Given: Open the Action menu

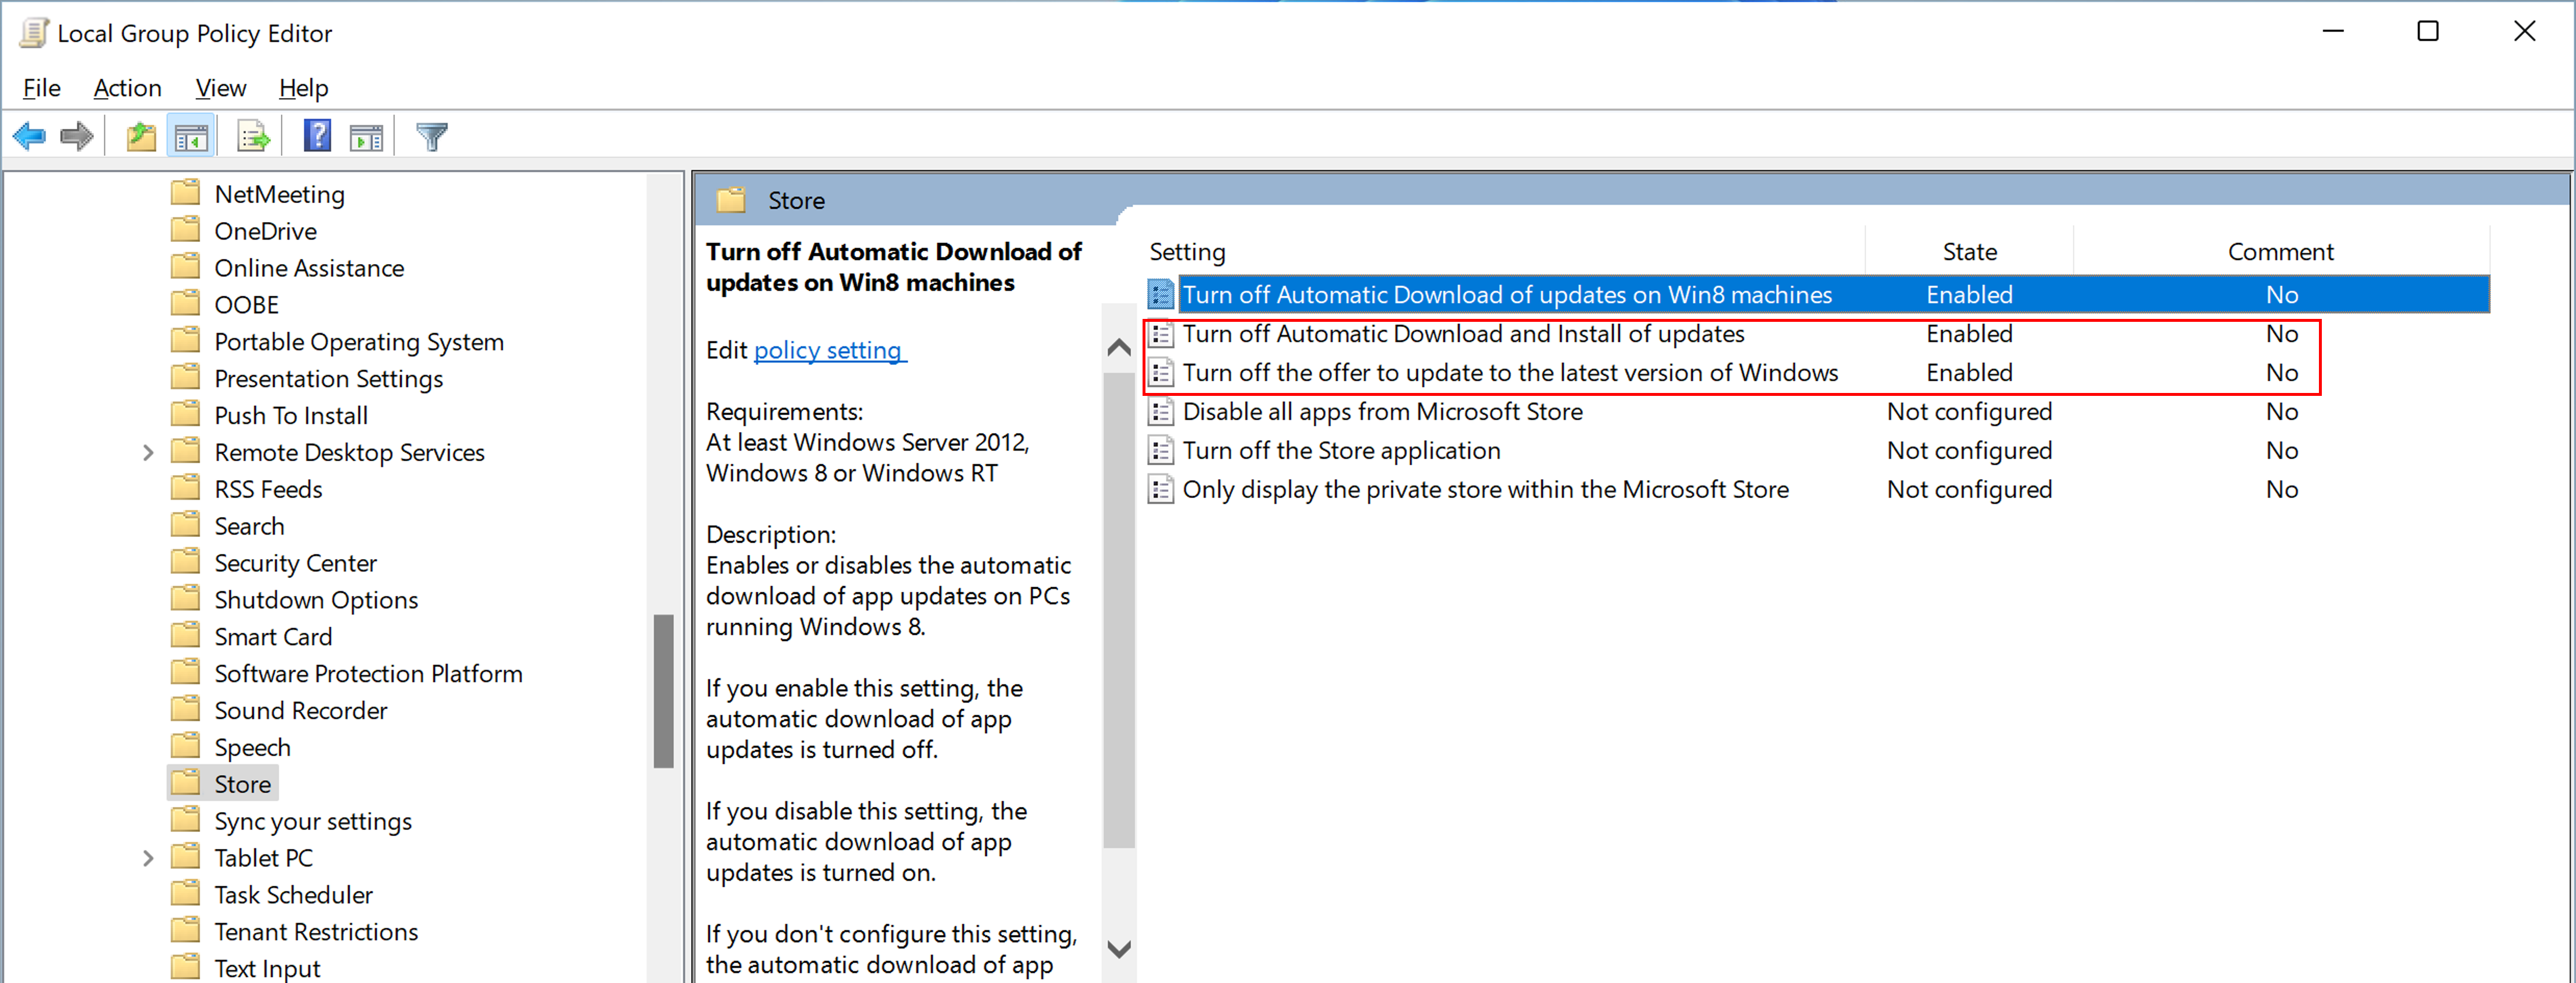Looking at the screenshot, I should pyautogui.click(x=127, y=88).
